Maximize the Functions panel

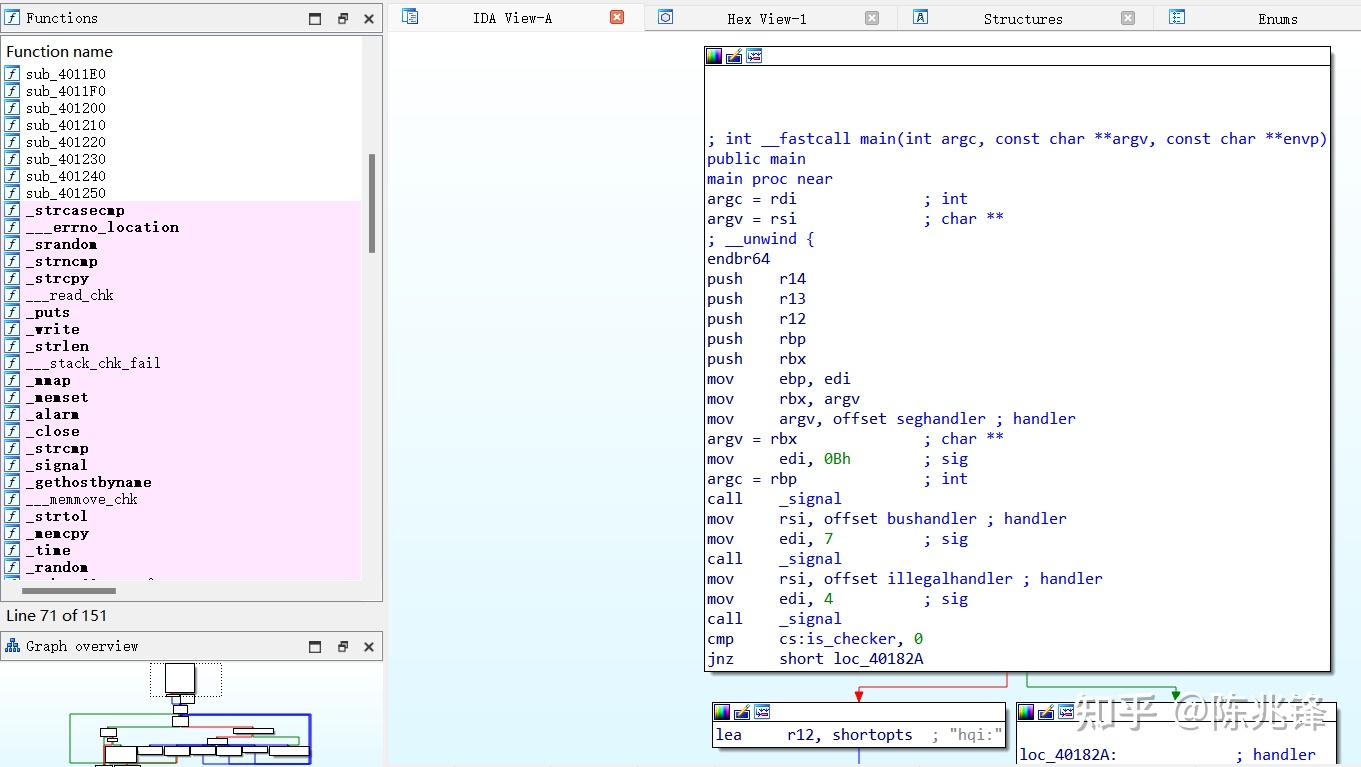pyautogui.click(x=315, y=19)
